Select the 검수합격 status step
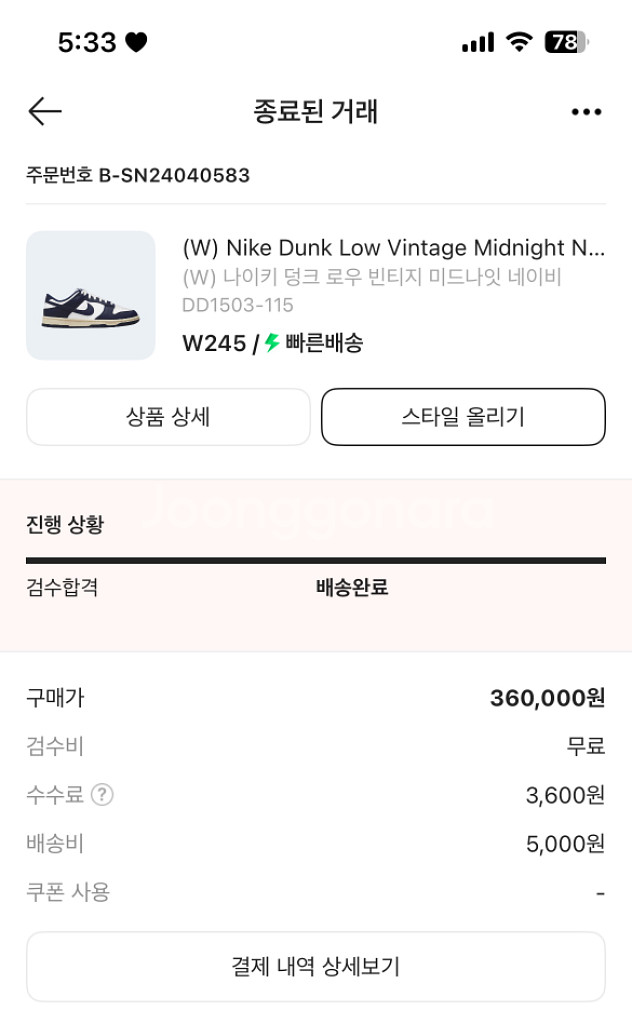 coord(62,587)
